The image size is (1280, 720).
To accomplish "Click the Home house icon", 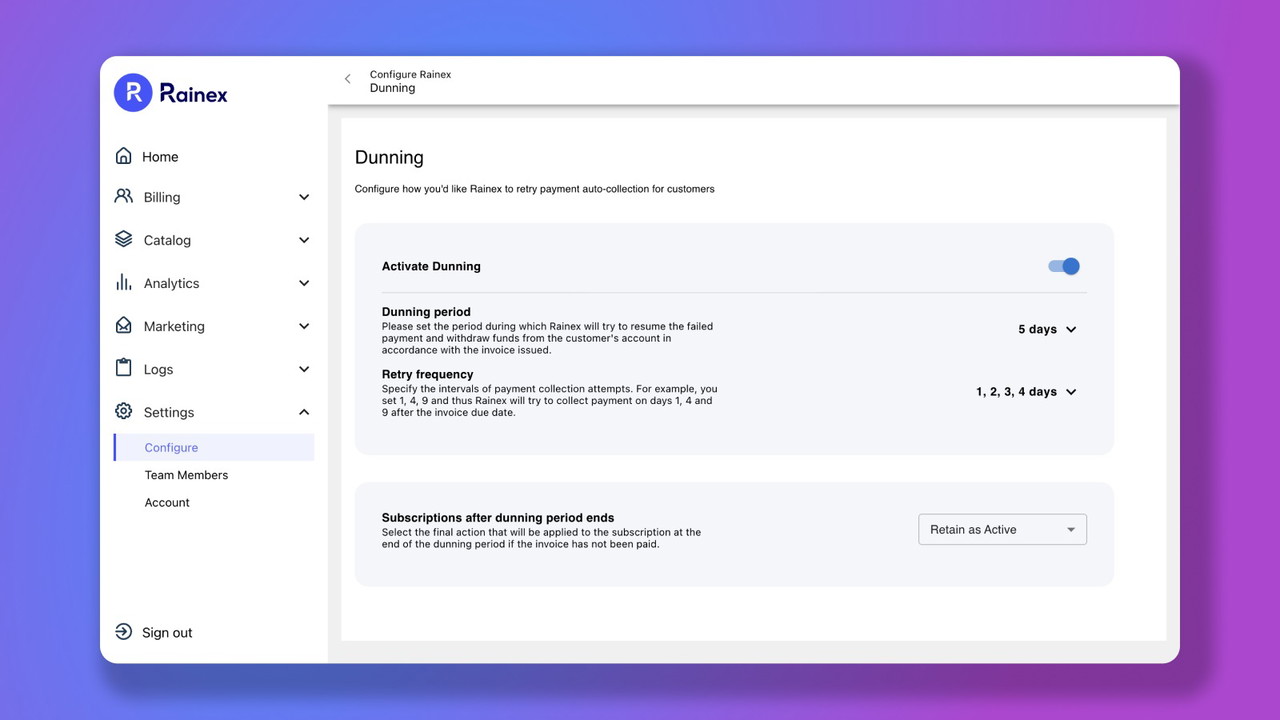I will pos(124,156).
